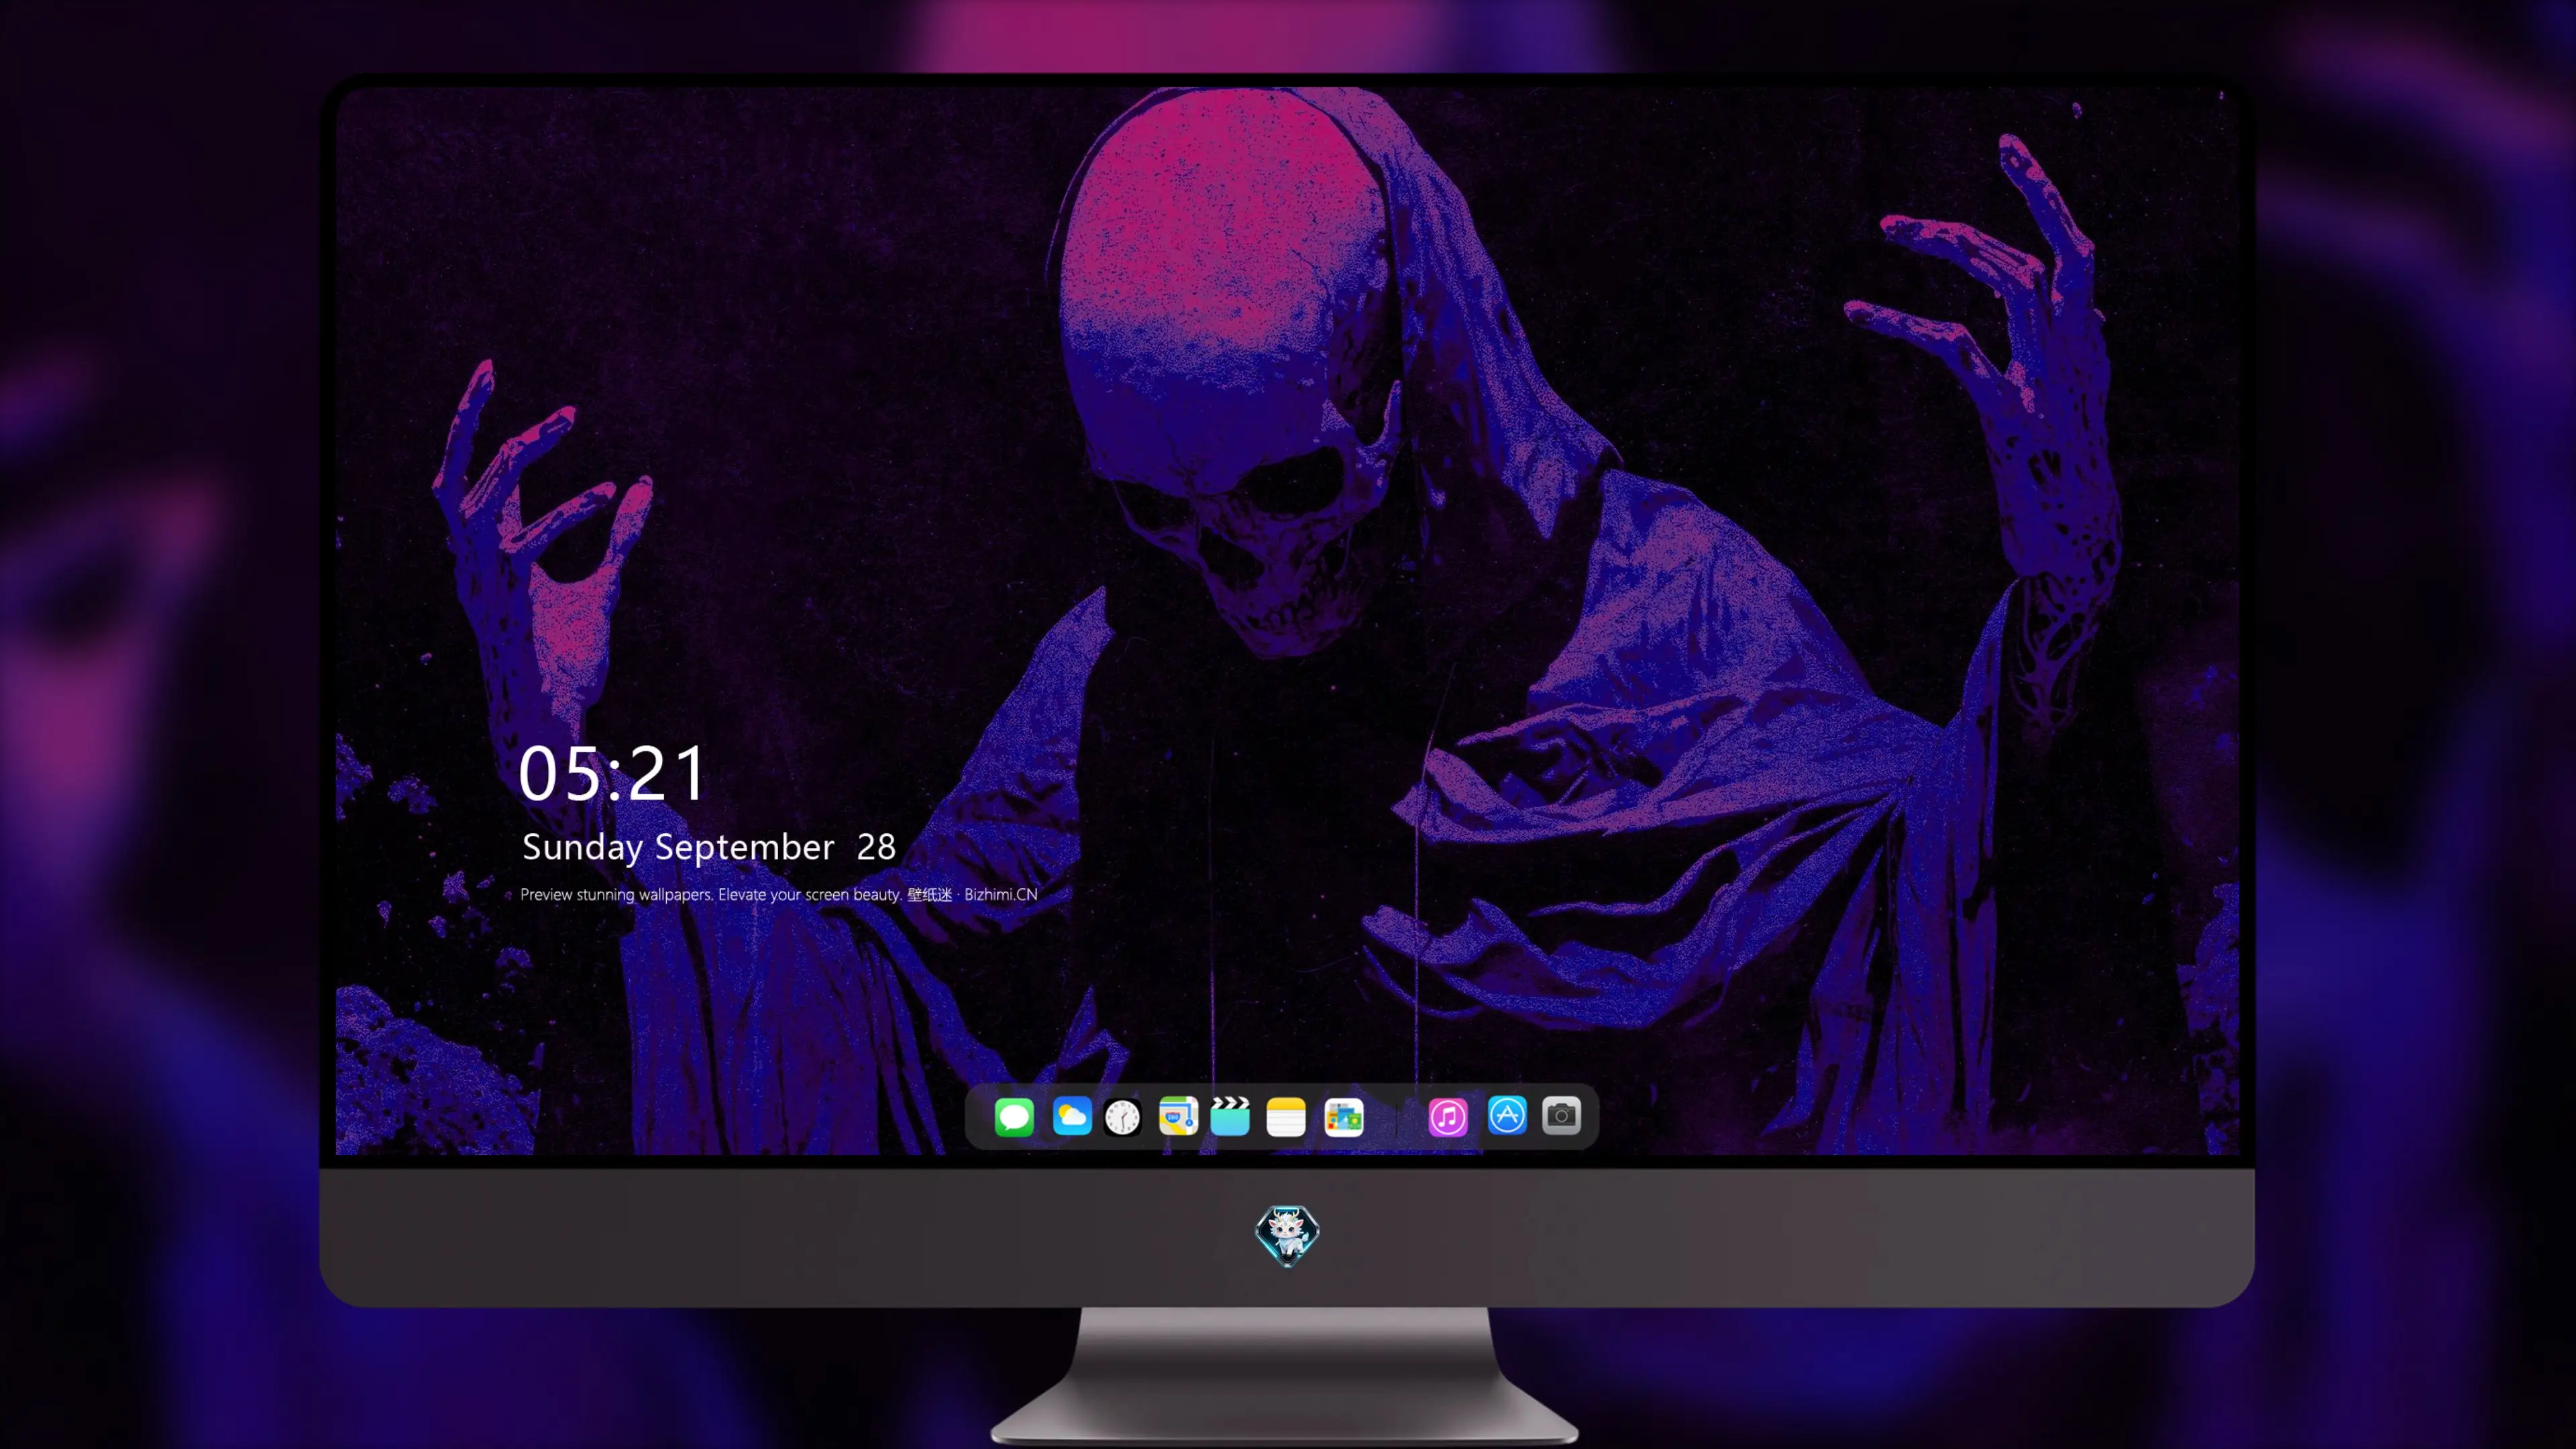Viewport: 2576px width, 1449px height.
Task: Click the dragon mascot logo on monitor chin
Action: (1287, 1235)
